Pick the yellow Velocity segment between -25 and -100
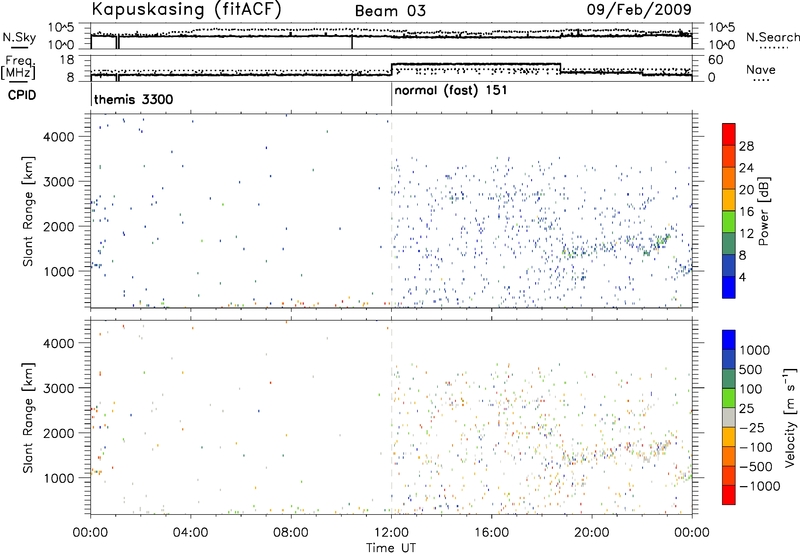Screen dimensions: 800x554 [729, 437]
